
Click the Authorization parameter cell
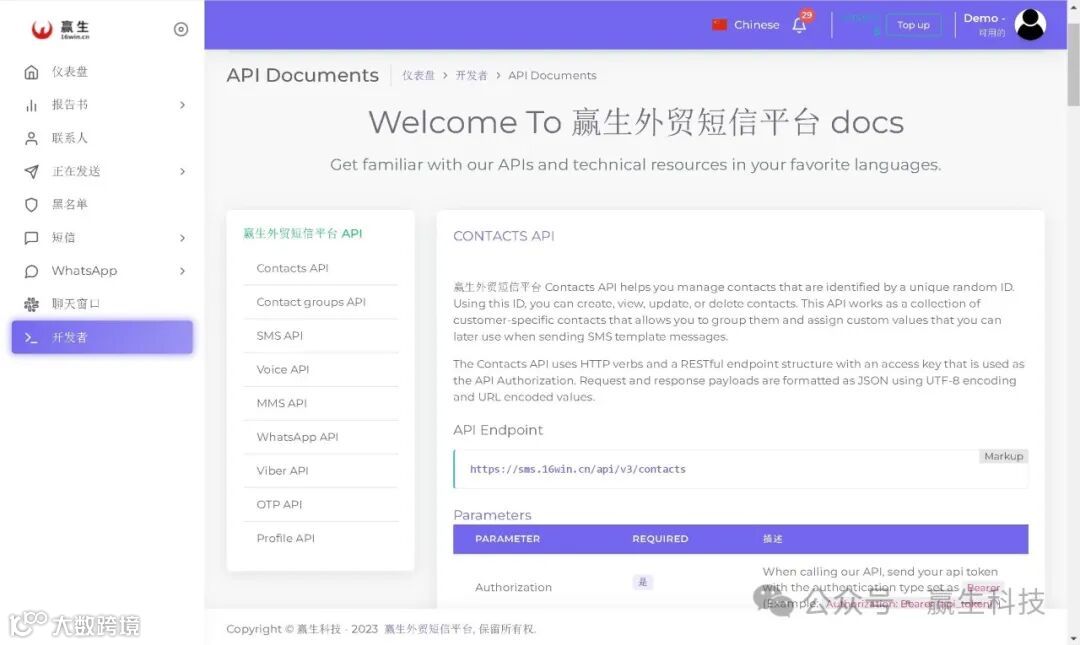(513, 587)
